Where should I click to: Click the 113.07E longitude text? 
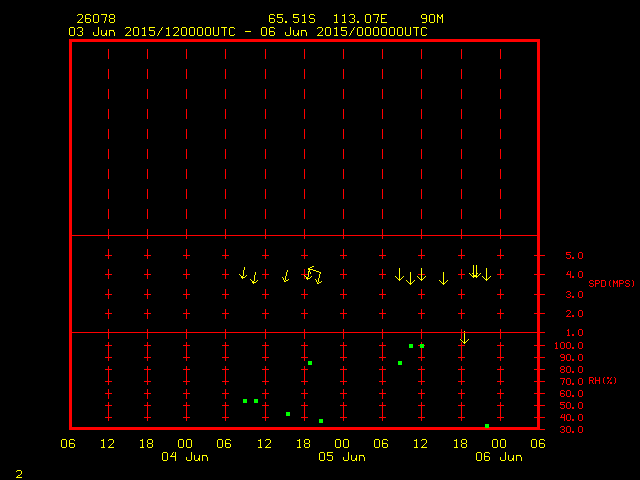coord(364,19)
